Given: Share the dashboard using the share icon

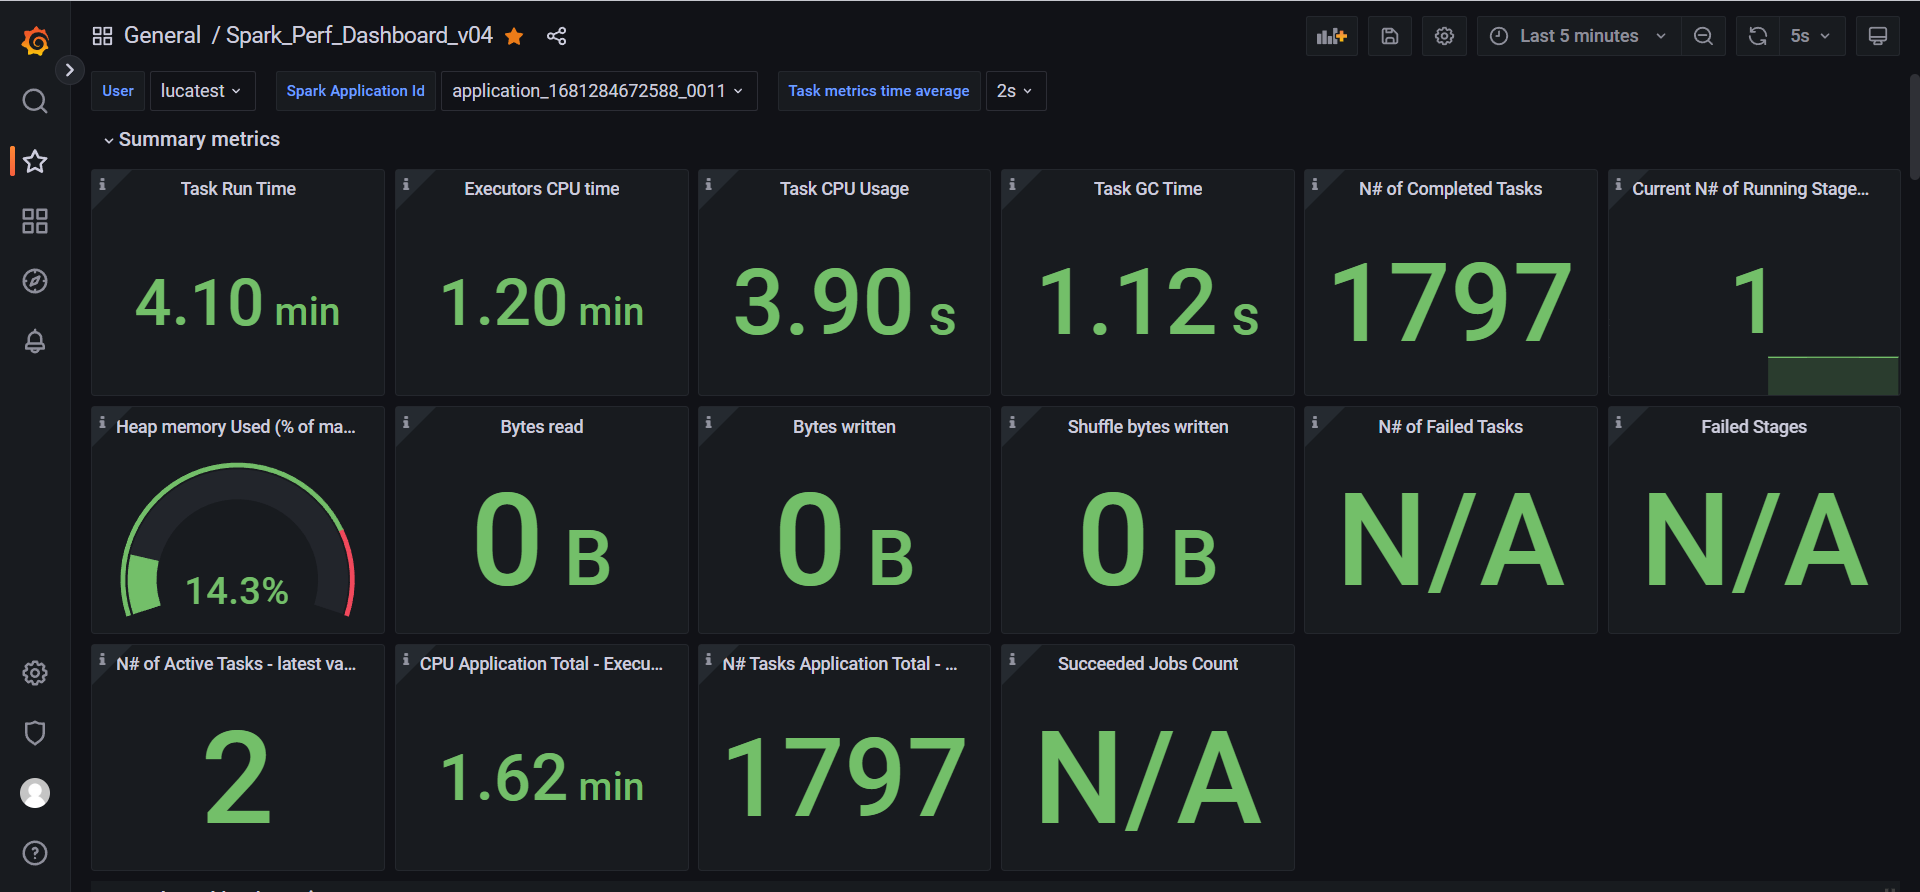Looking at the screenshot, I should [x=557, y=36].
